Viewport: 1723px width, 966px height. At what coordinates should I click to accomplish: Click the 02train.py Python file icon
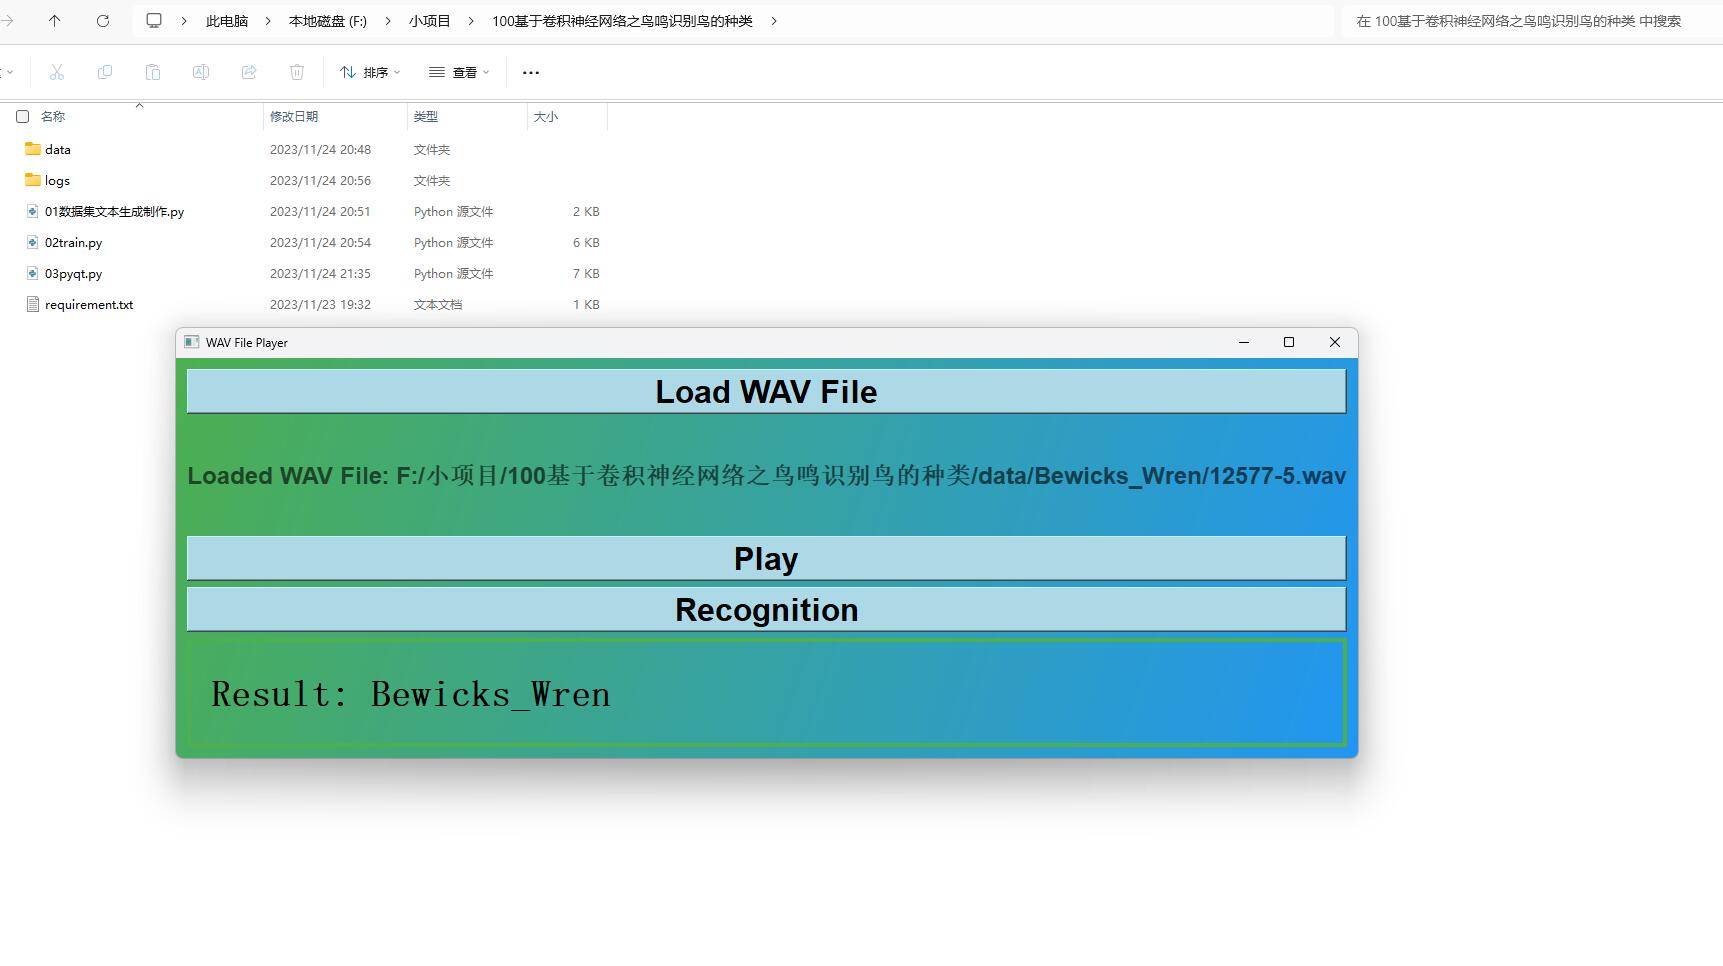(x=33, y=242)
